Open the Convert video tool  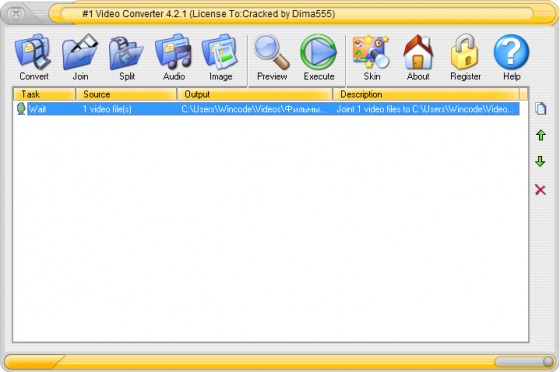pos(34,57)
